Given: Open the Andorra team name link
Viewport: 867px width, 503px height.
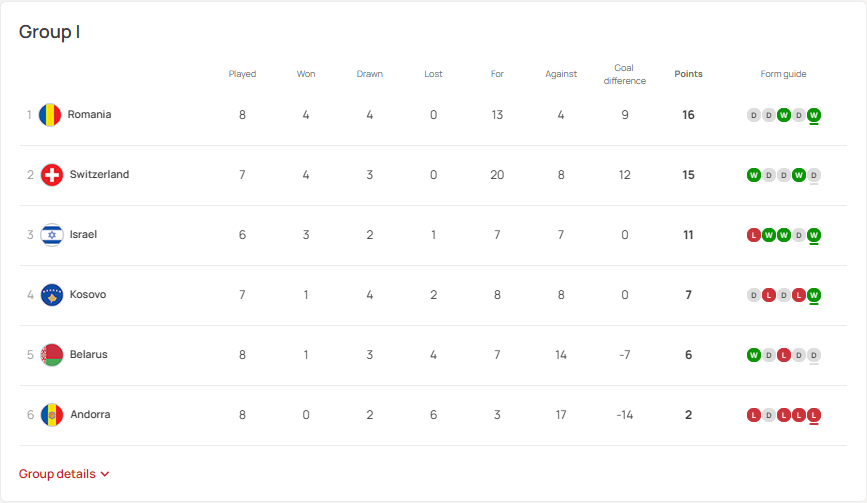Looking at the screenshot, I should point(90,415).
